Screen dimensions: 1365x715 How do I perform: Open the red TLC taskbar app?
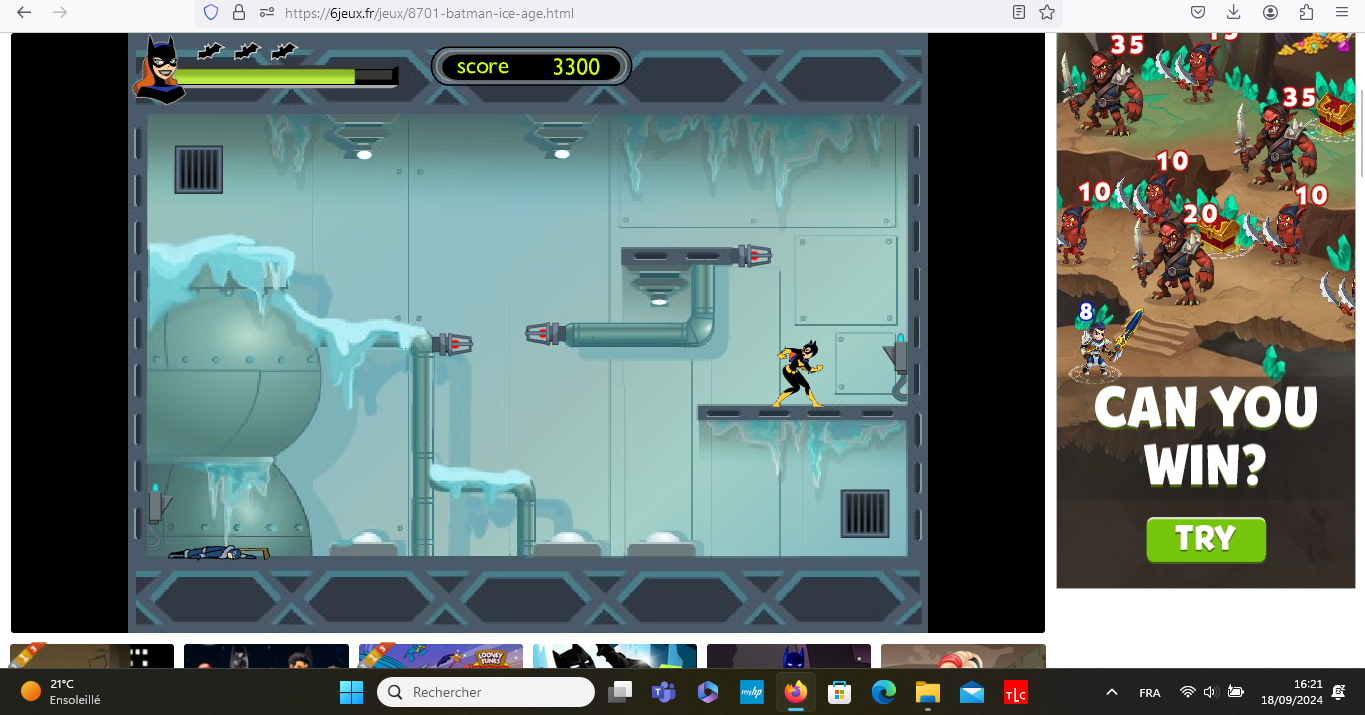pos(1016,691)
